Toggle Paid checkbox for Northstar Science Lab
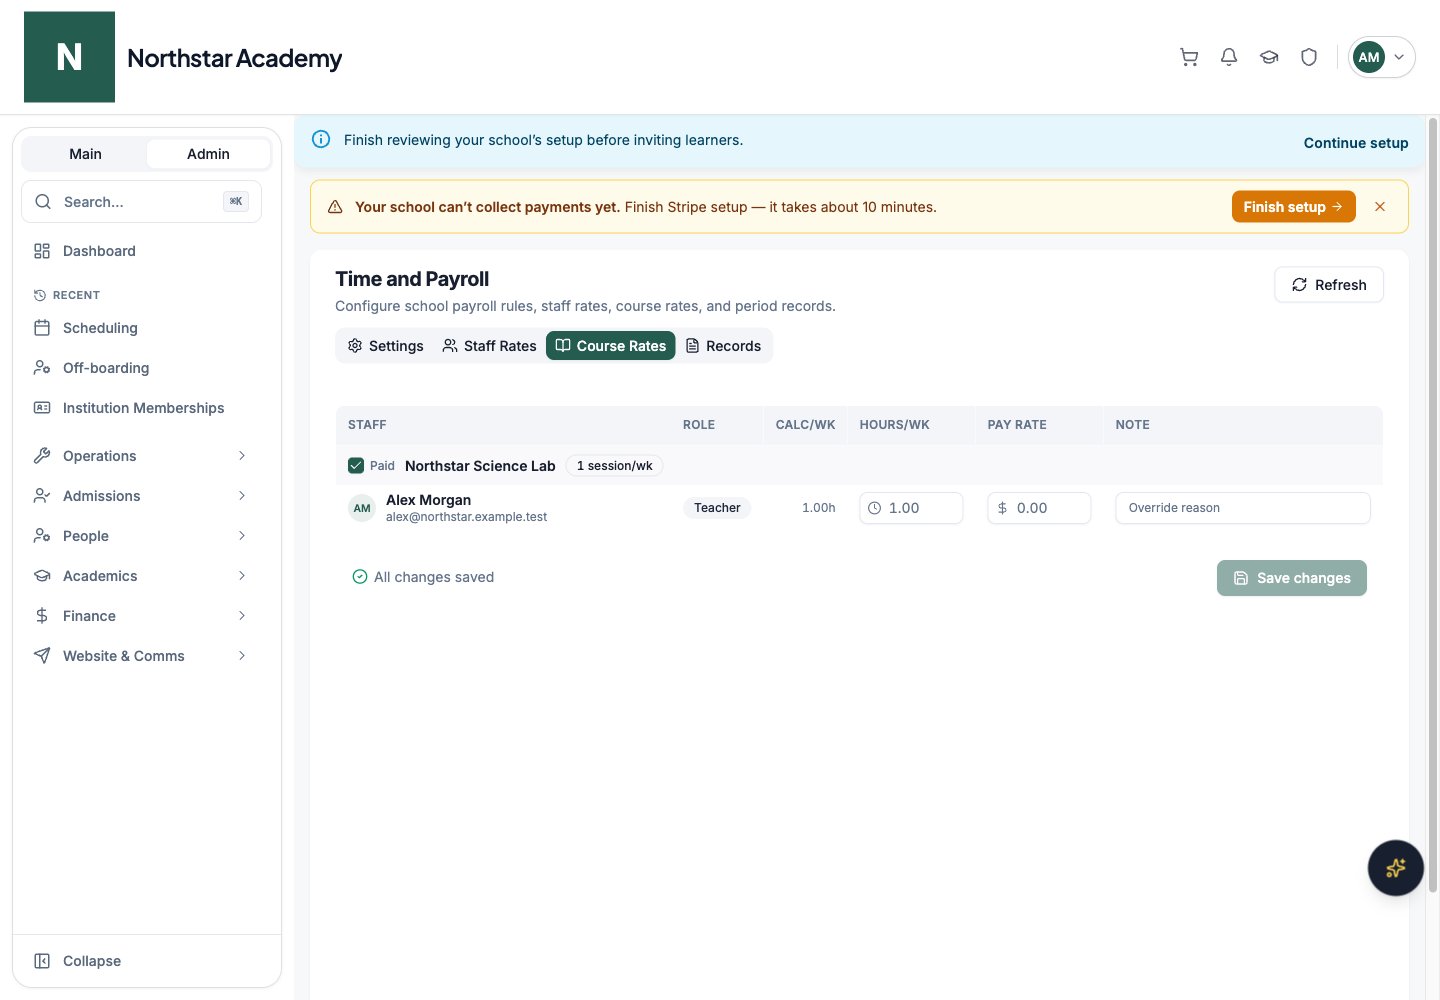 [x=356, y=465]
